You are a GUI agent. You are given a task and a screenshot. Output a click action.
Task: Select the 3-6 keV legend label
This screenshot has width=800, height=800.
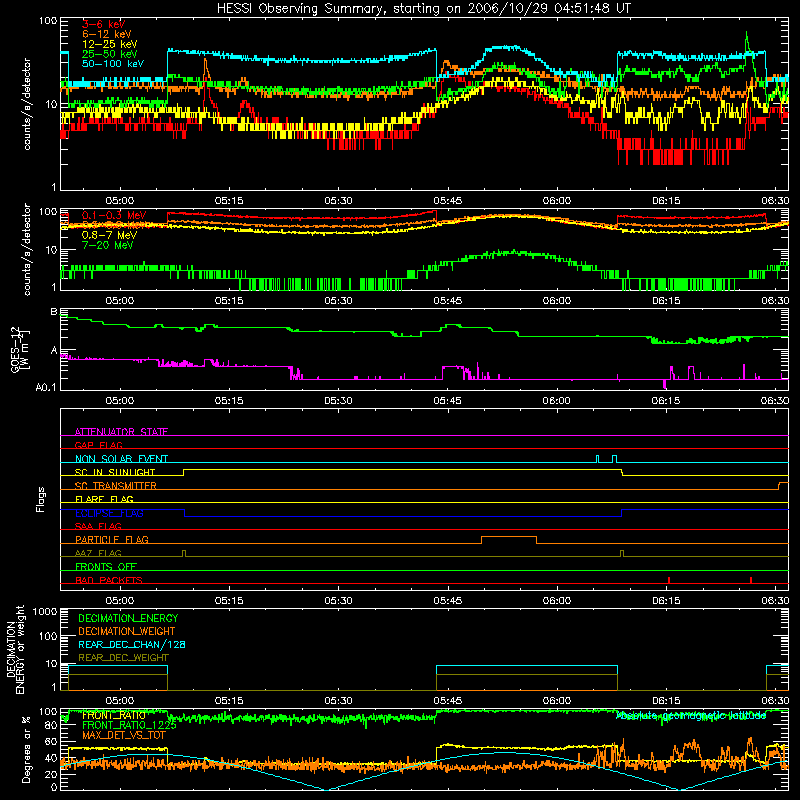click(x=103, y=24)
